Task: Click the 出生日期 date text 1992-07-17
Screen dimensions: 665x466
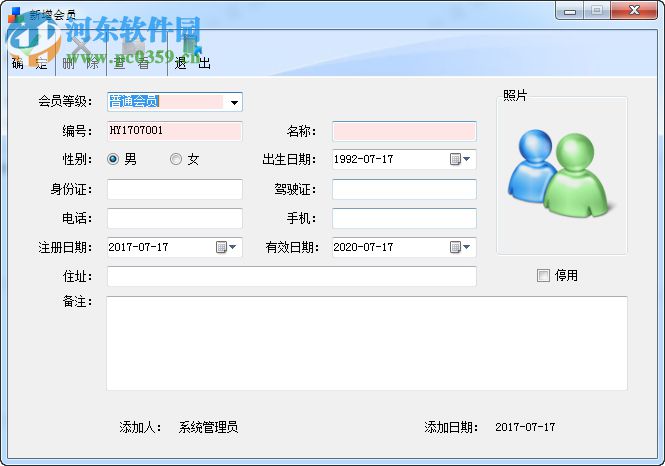Action: pos(363,159)
